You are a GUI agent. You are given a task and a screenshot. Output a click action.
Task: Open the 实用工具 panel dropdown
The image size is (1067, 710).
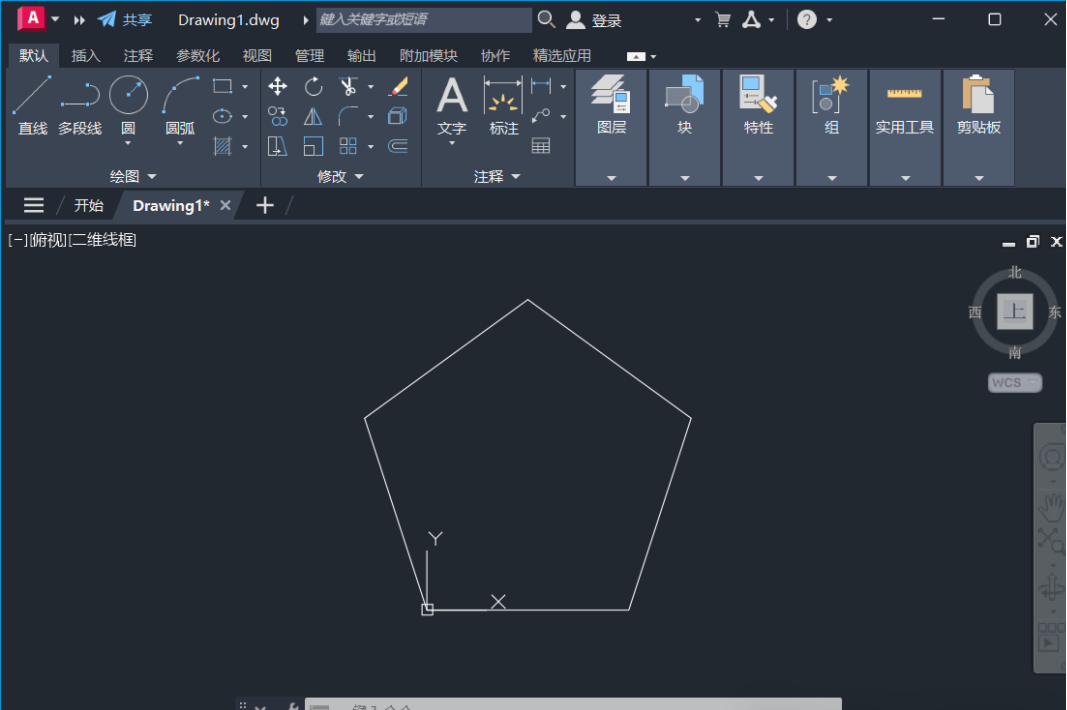point(905,178)
